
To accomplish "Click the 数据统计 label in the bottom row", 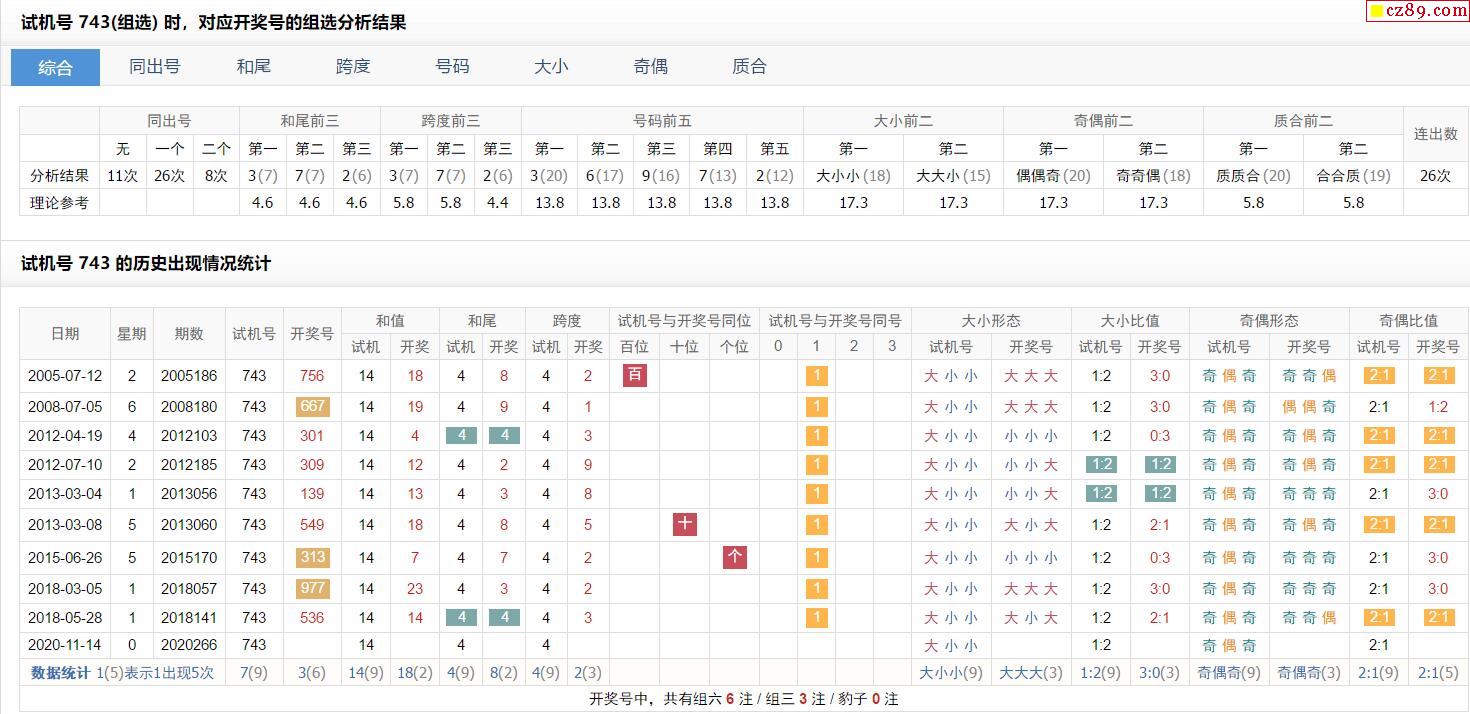I will [x=60, y=673].
